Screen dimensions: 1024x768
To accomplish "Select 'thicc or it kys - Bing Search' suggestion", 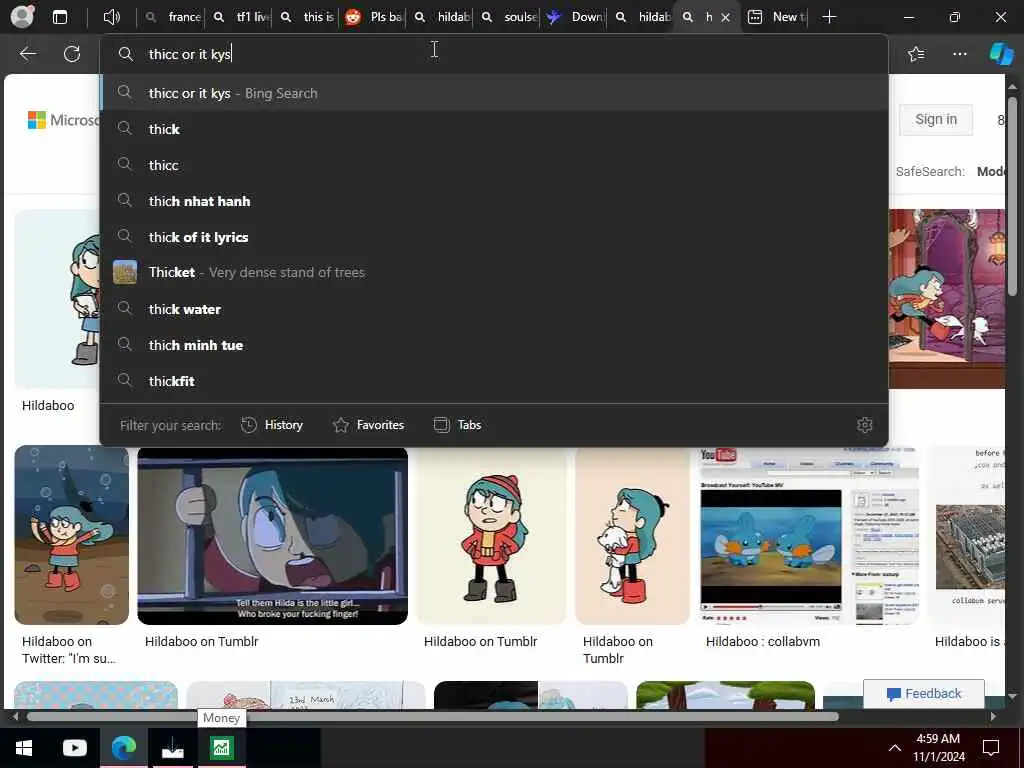I will pyautogui.click(x=494, y=93).
